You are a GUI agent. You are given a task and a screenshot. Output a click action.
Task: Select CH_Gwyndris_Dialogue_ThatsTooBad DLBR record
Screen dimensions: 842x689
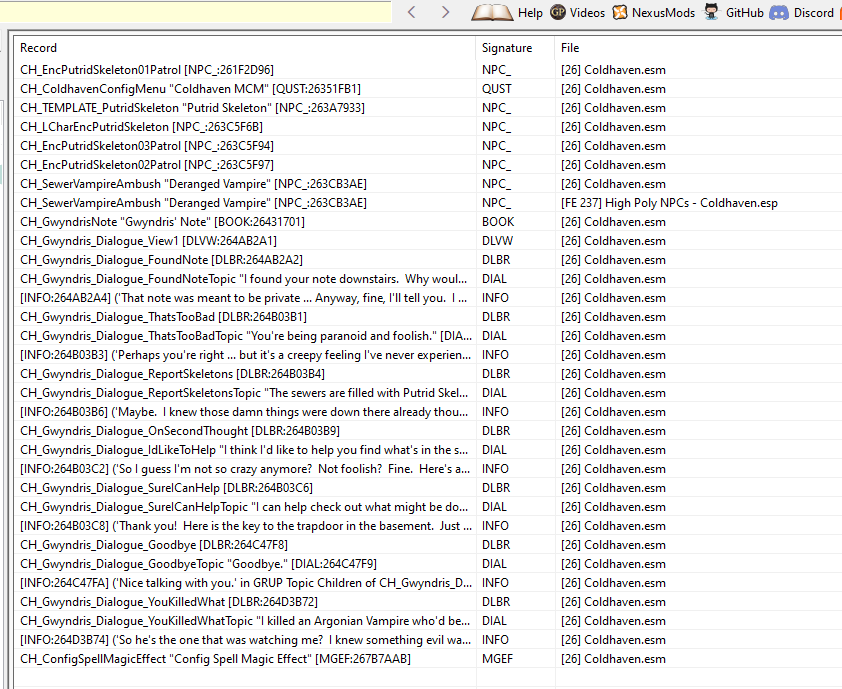coord(163,317)
